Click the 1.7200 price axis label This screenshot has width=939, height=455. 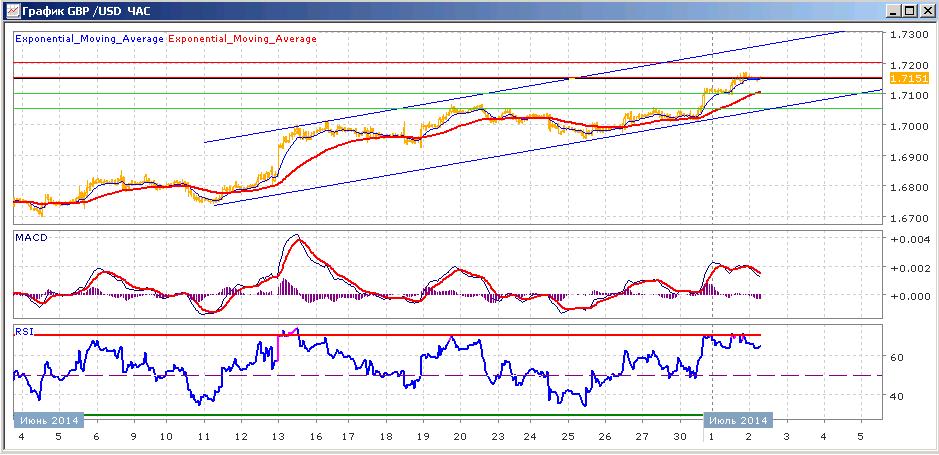[x=909, y=65]
